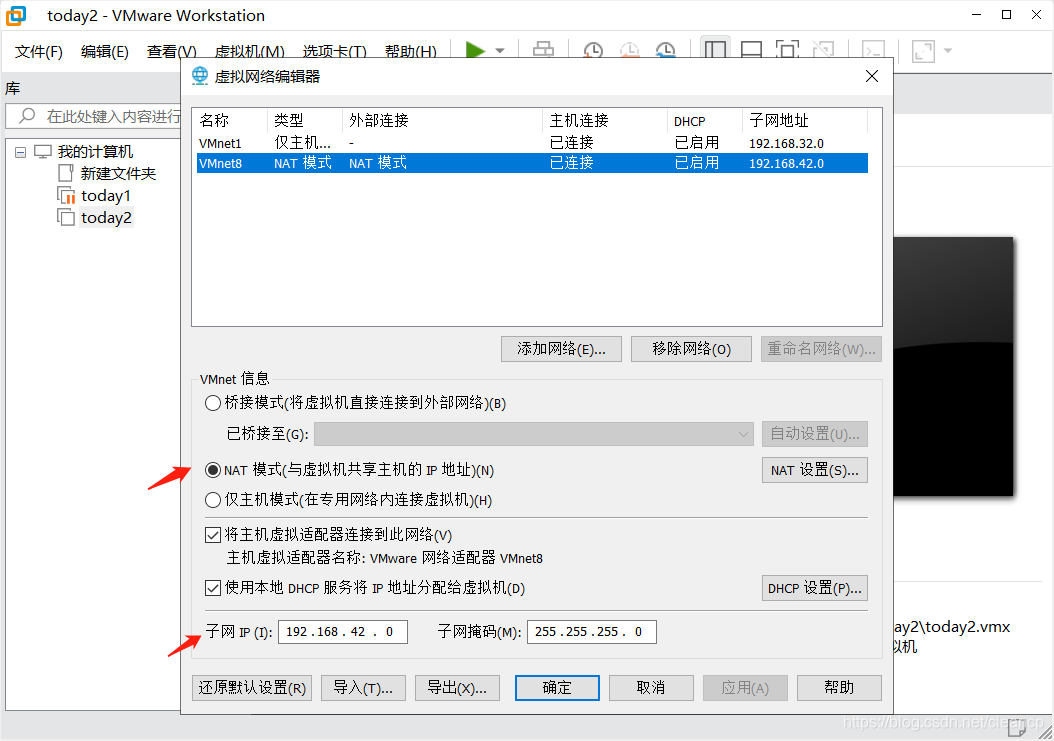Click the 应用(A) button
The height and width of the screenshot is (741, 1054).
pos(745,688)
